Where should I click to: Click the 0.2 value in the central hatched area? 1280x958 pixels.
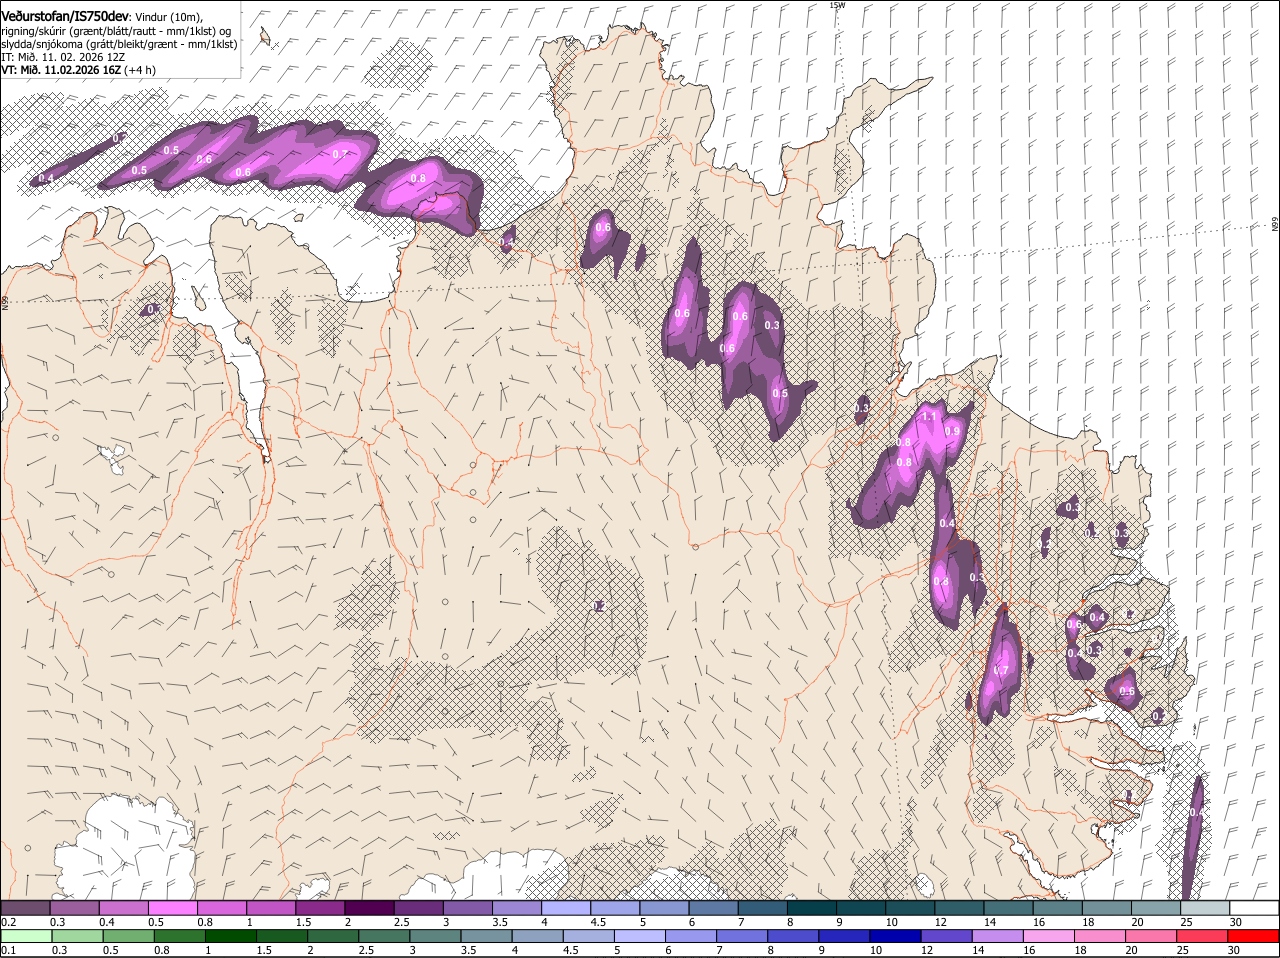(x=599, y=606)
